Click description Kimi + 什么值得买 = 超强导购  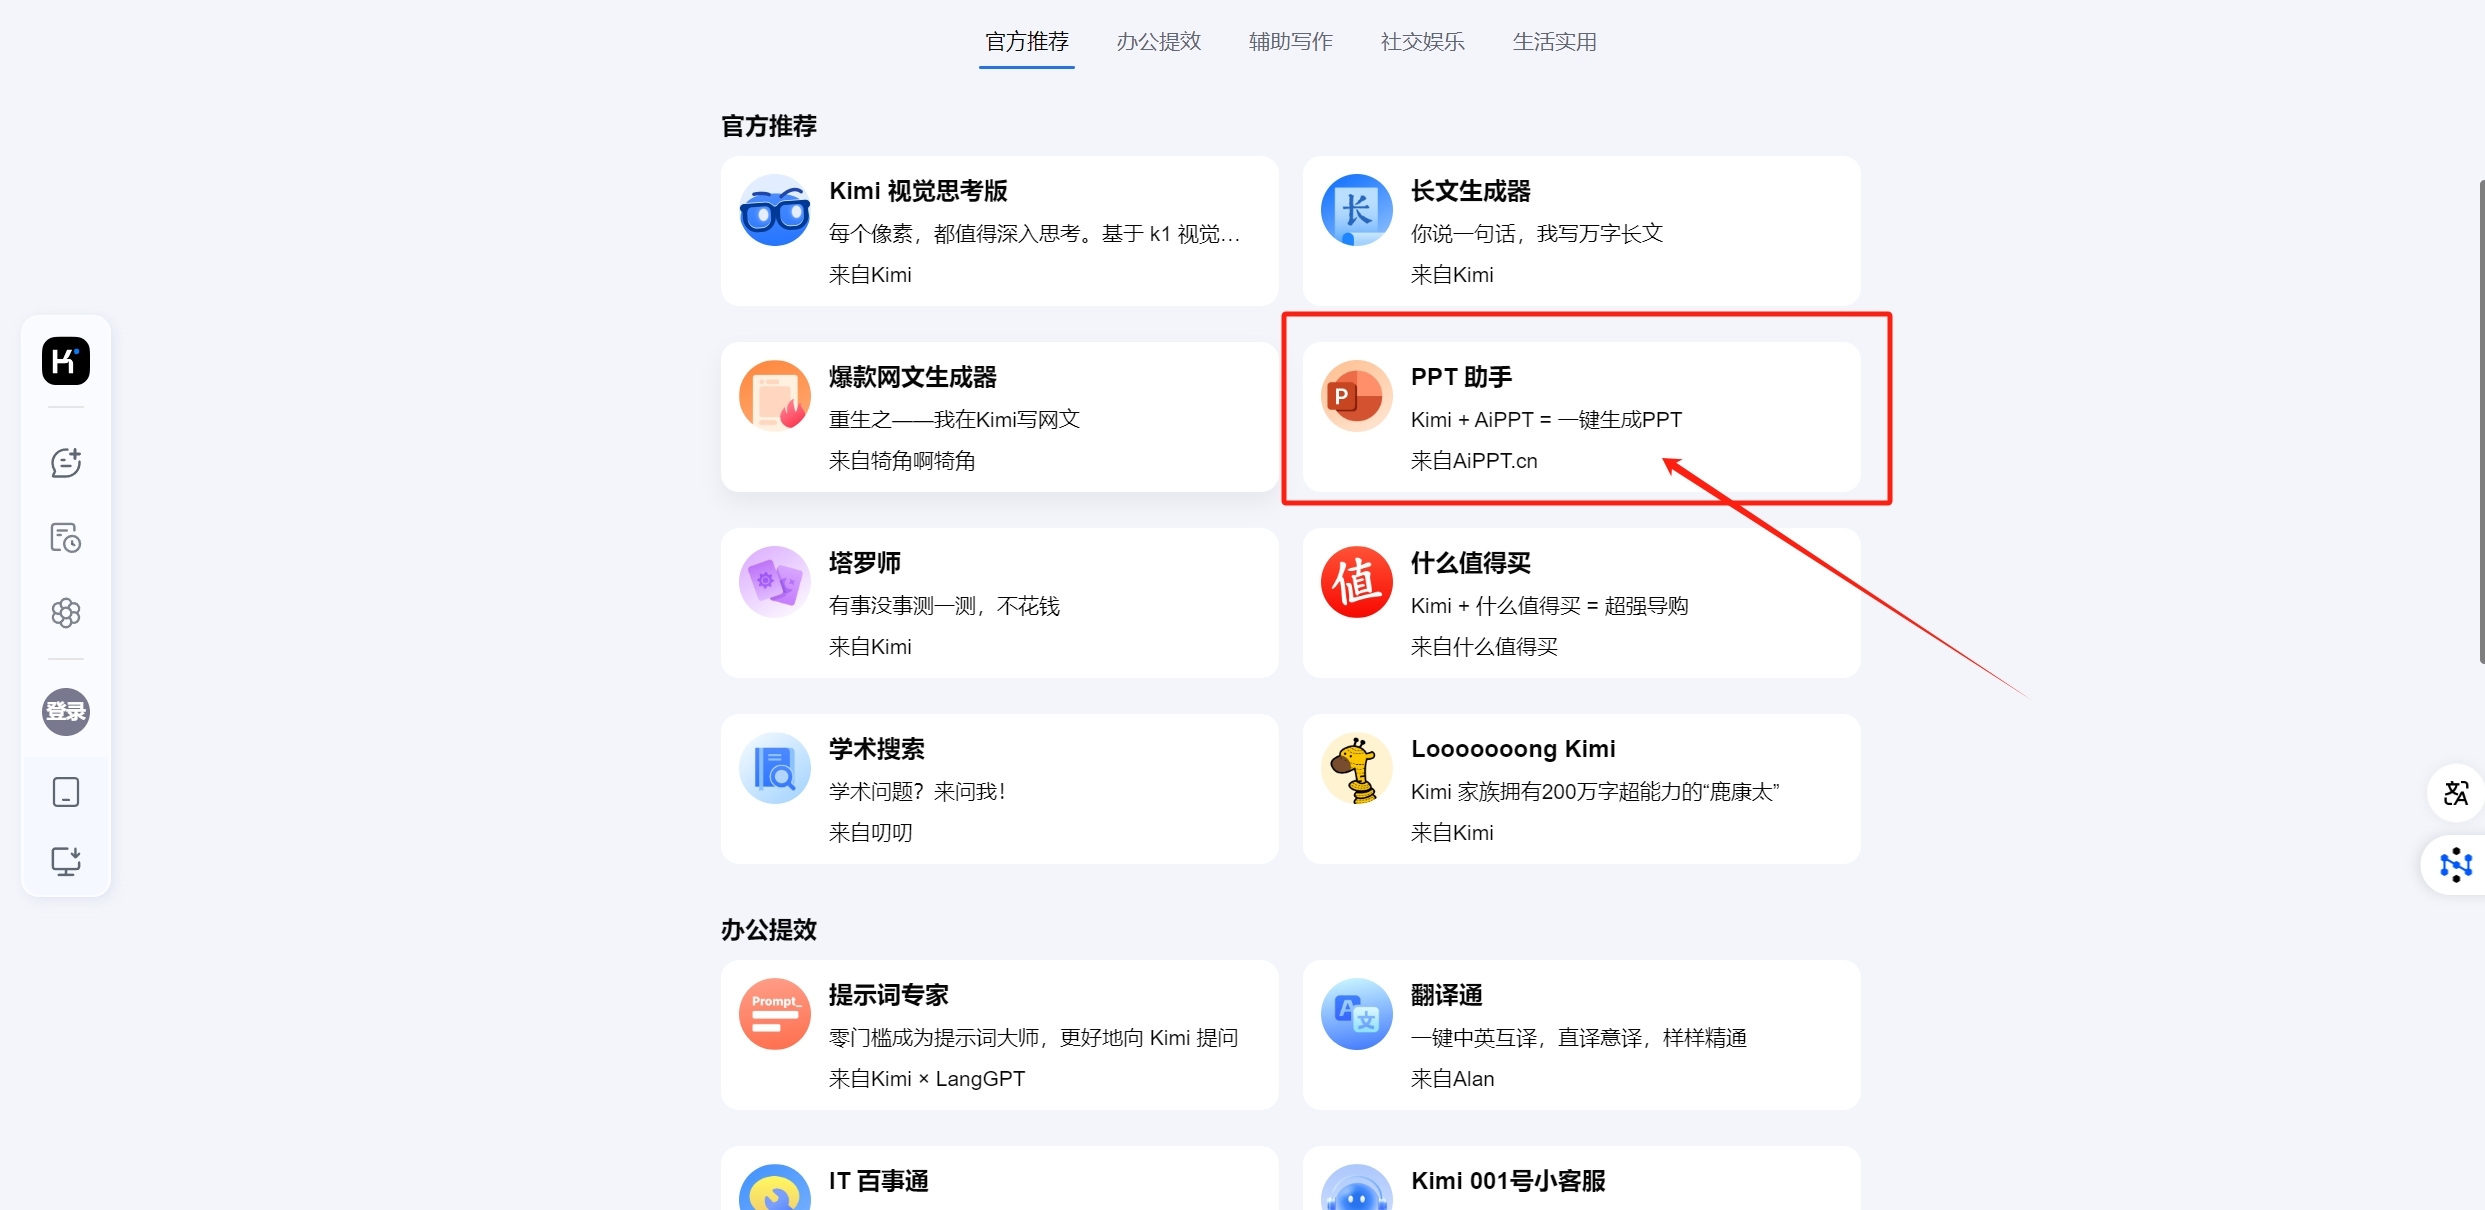click(x=1549, y=605)
